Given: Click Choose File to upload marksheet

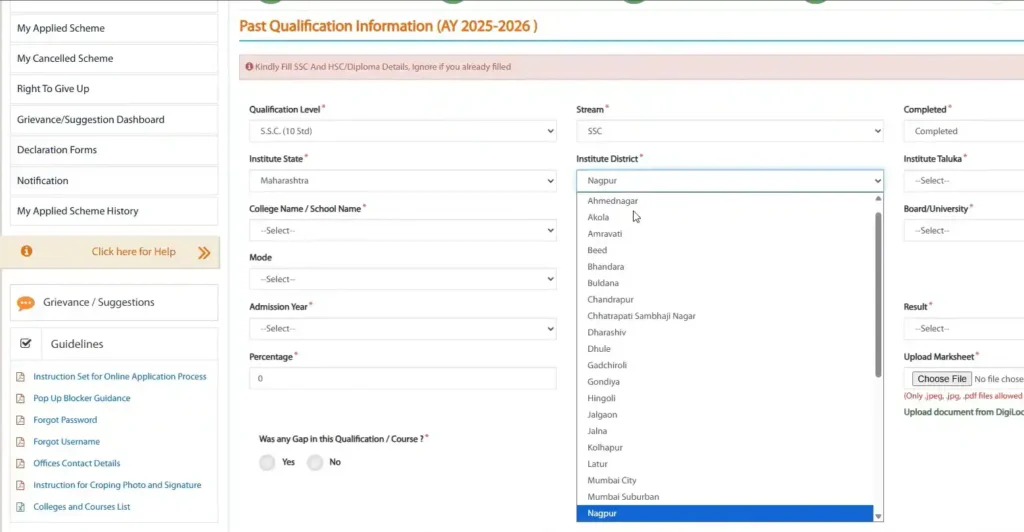Looking at the screenshot, I should tap(942, 379).
